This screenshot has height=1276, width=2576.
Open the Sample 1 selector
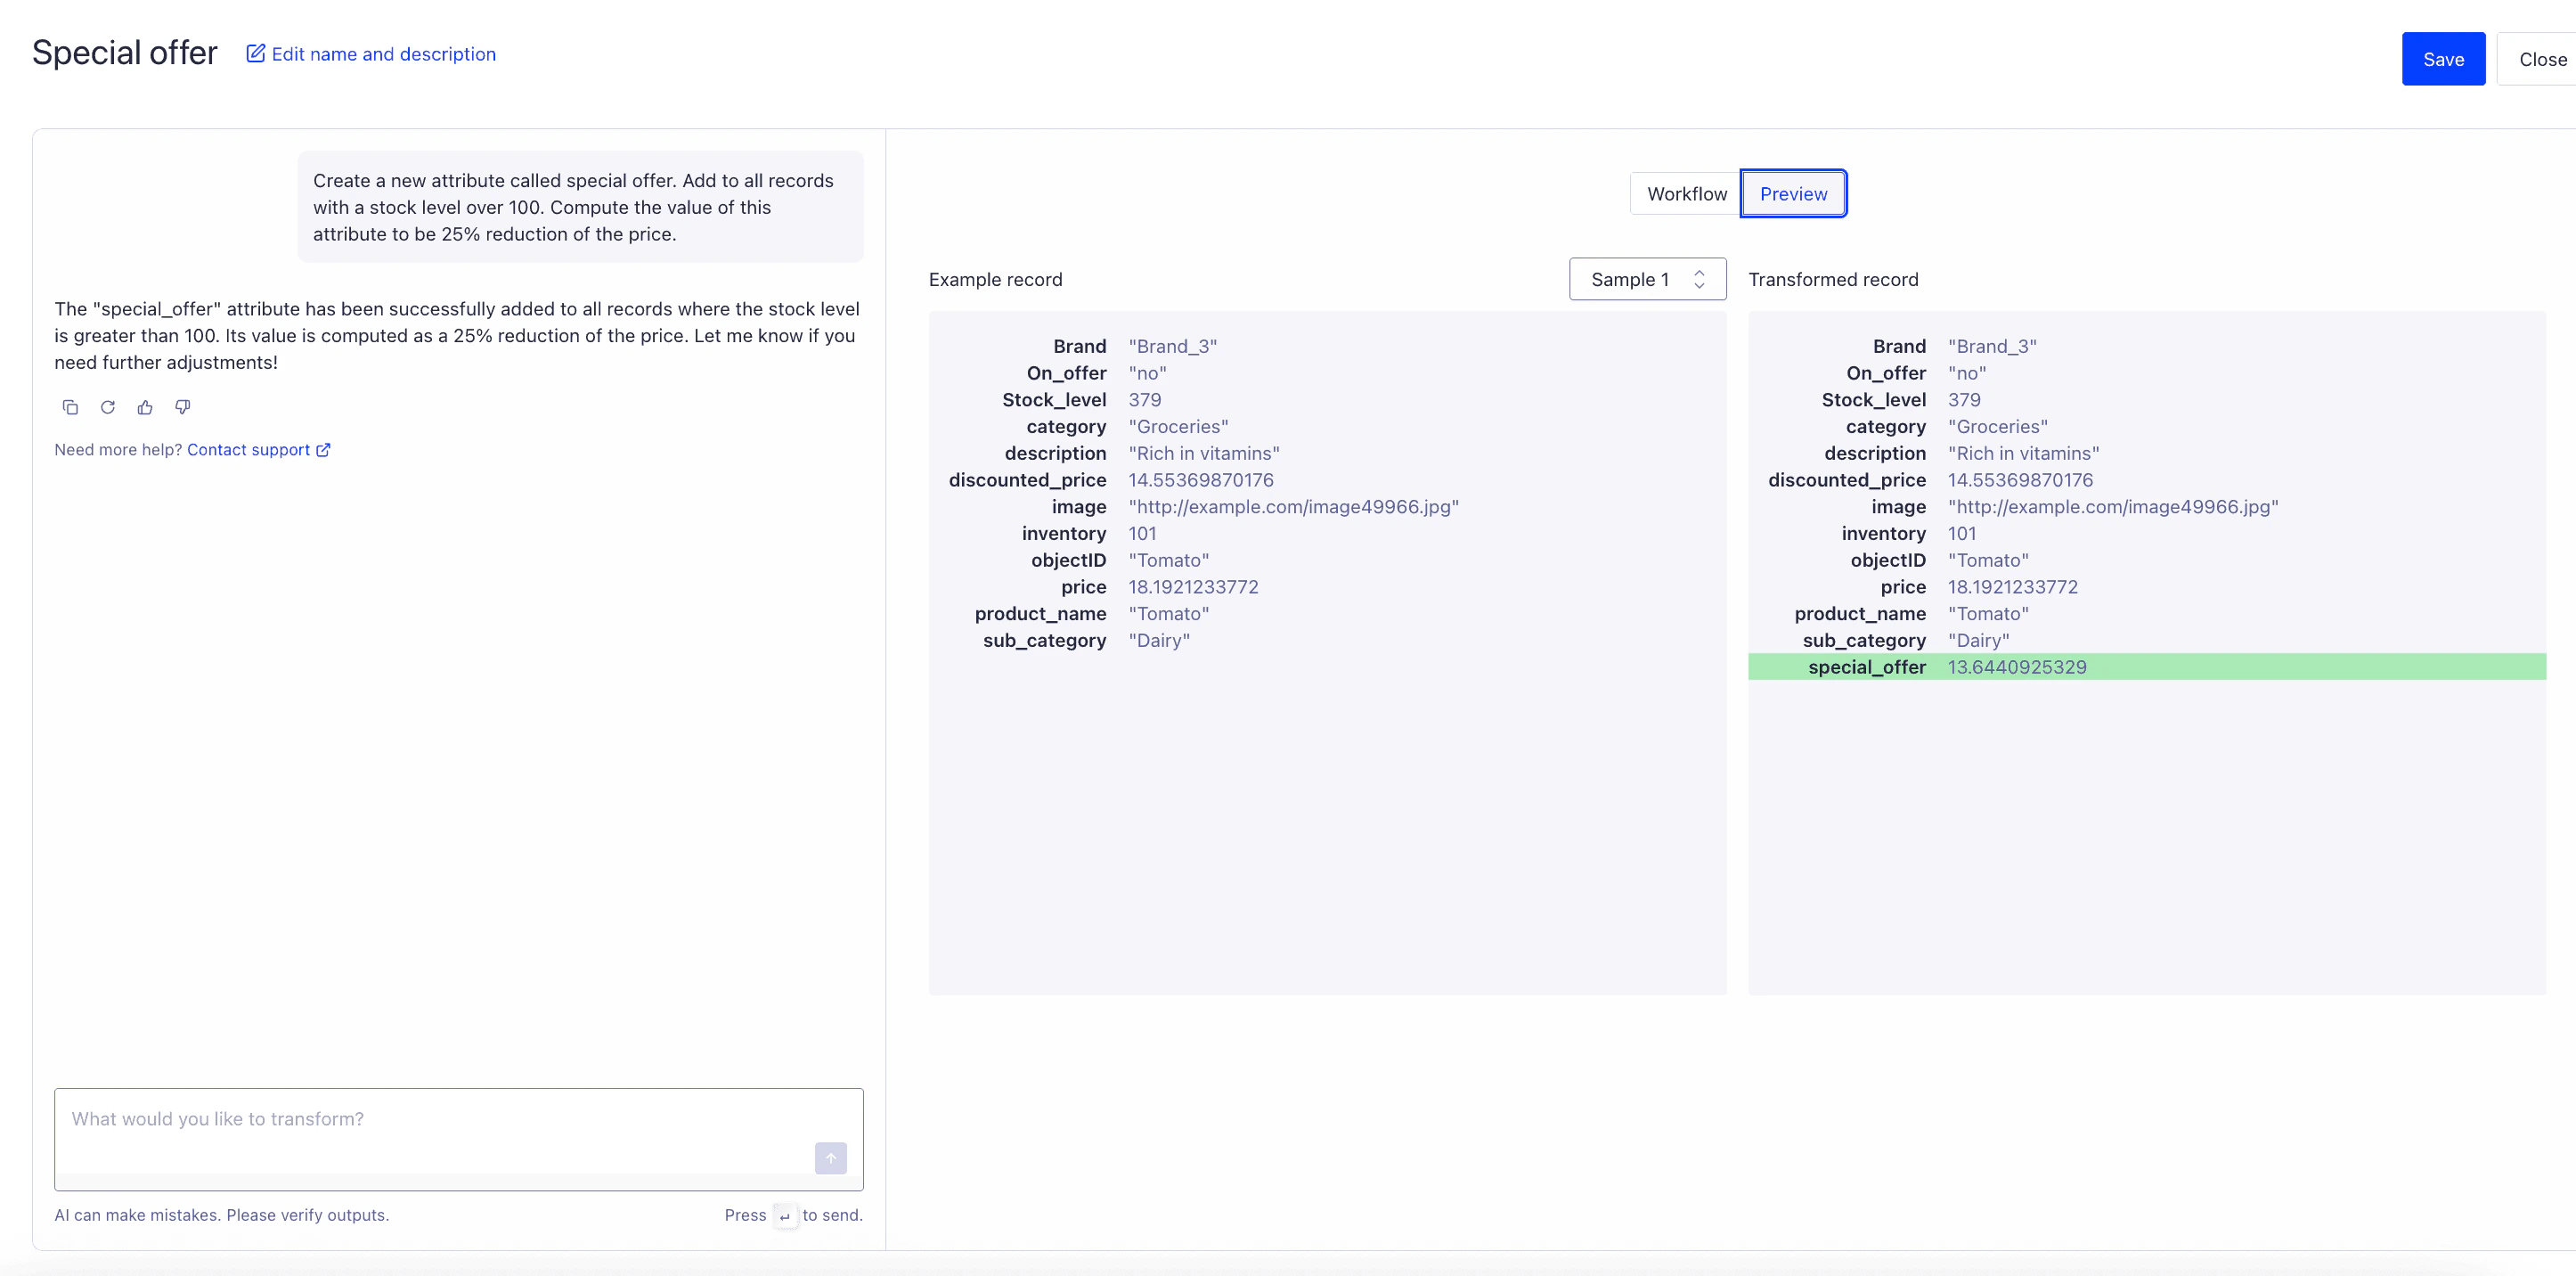[1647, 279]
